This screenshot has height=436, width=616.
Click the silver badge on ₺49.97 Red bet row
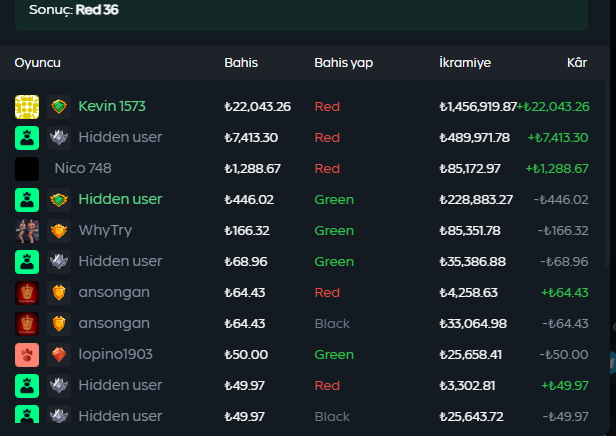pos(59,386)
